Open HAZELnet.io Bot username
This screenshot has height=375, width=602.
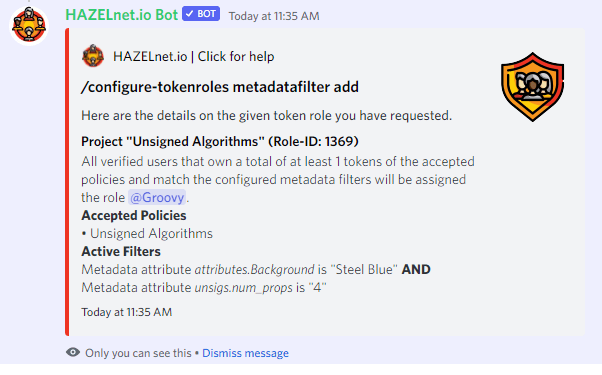pyautogui.click(x=121, y=15)
